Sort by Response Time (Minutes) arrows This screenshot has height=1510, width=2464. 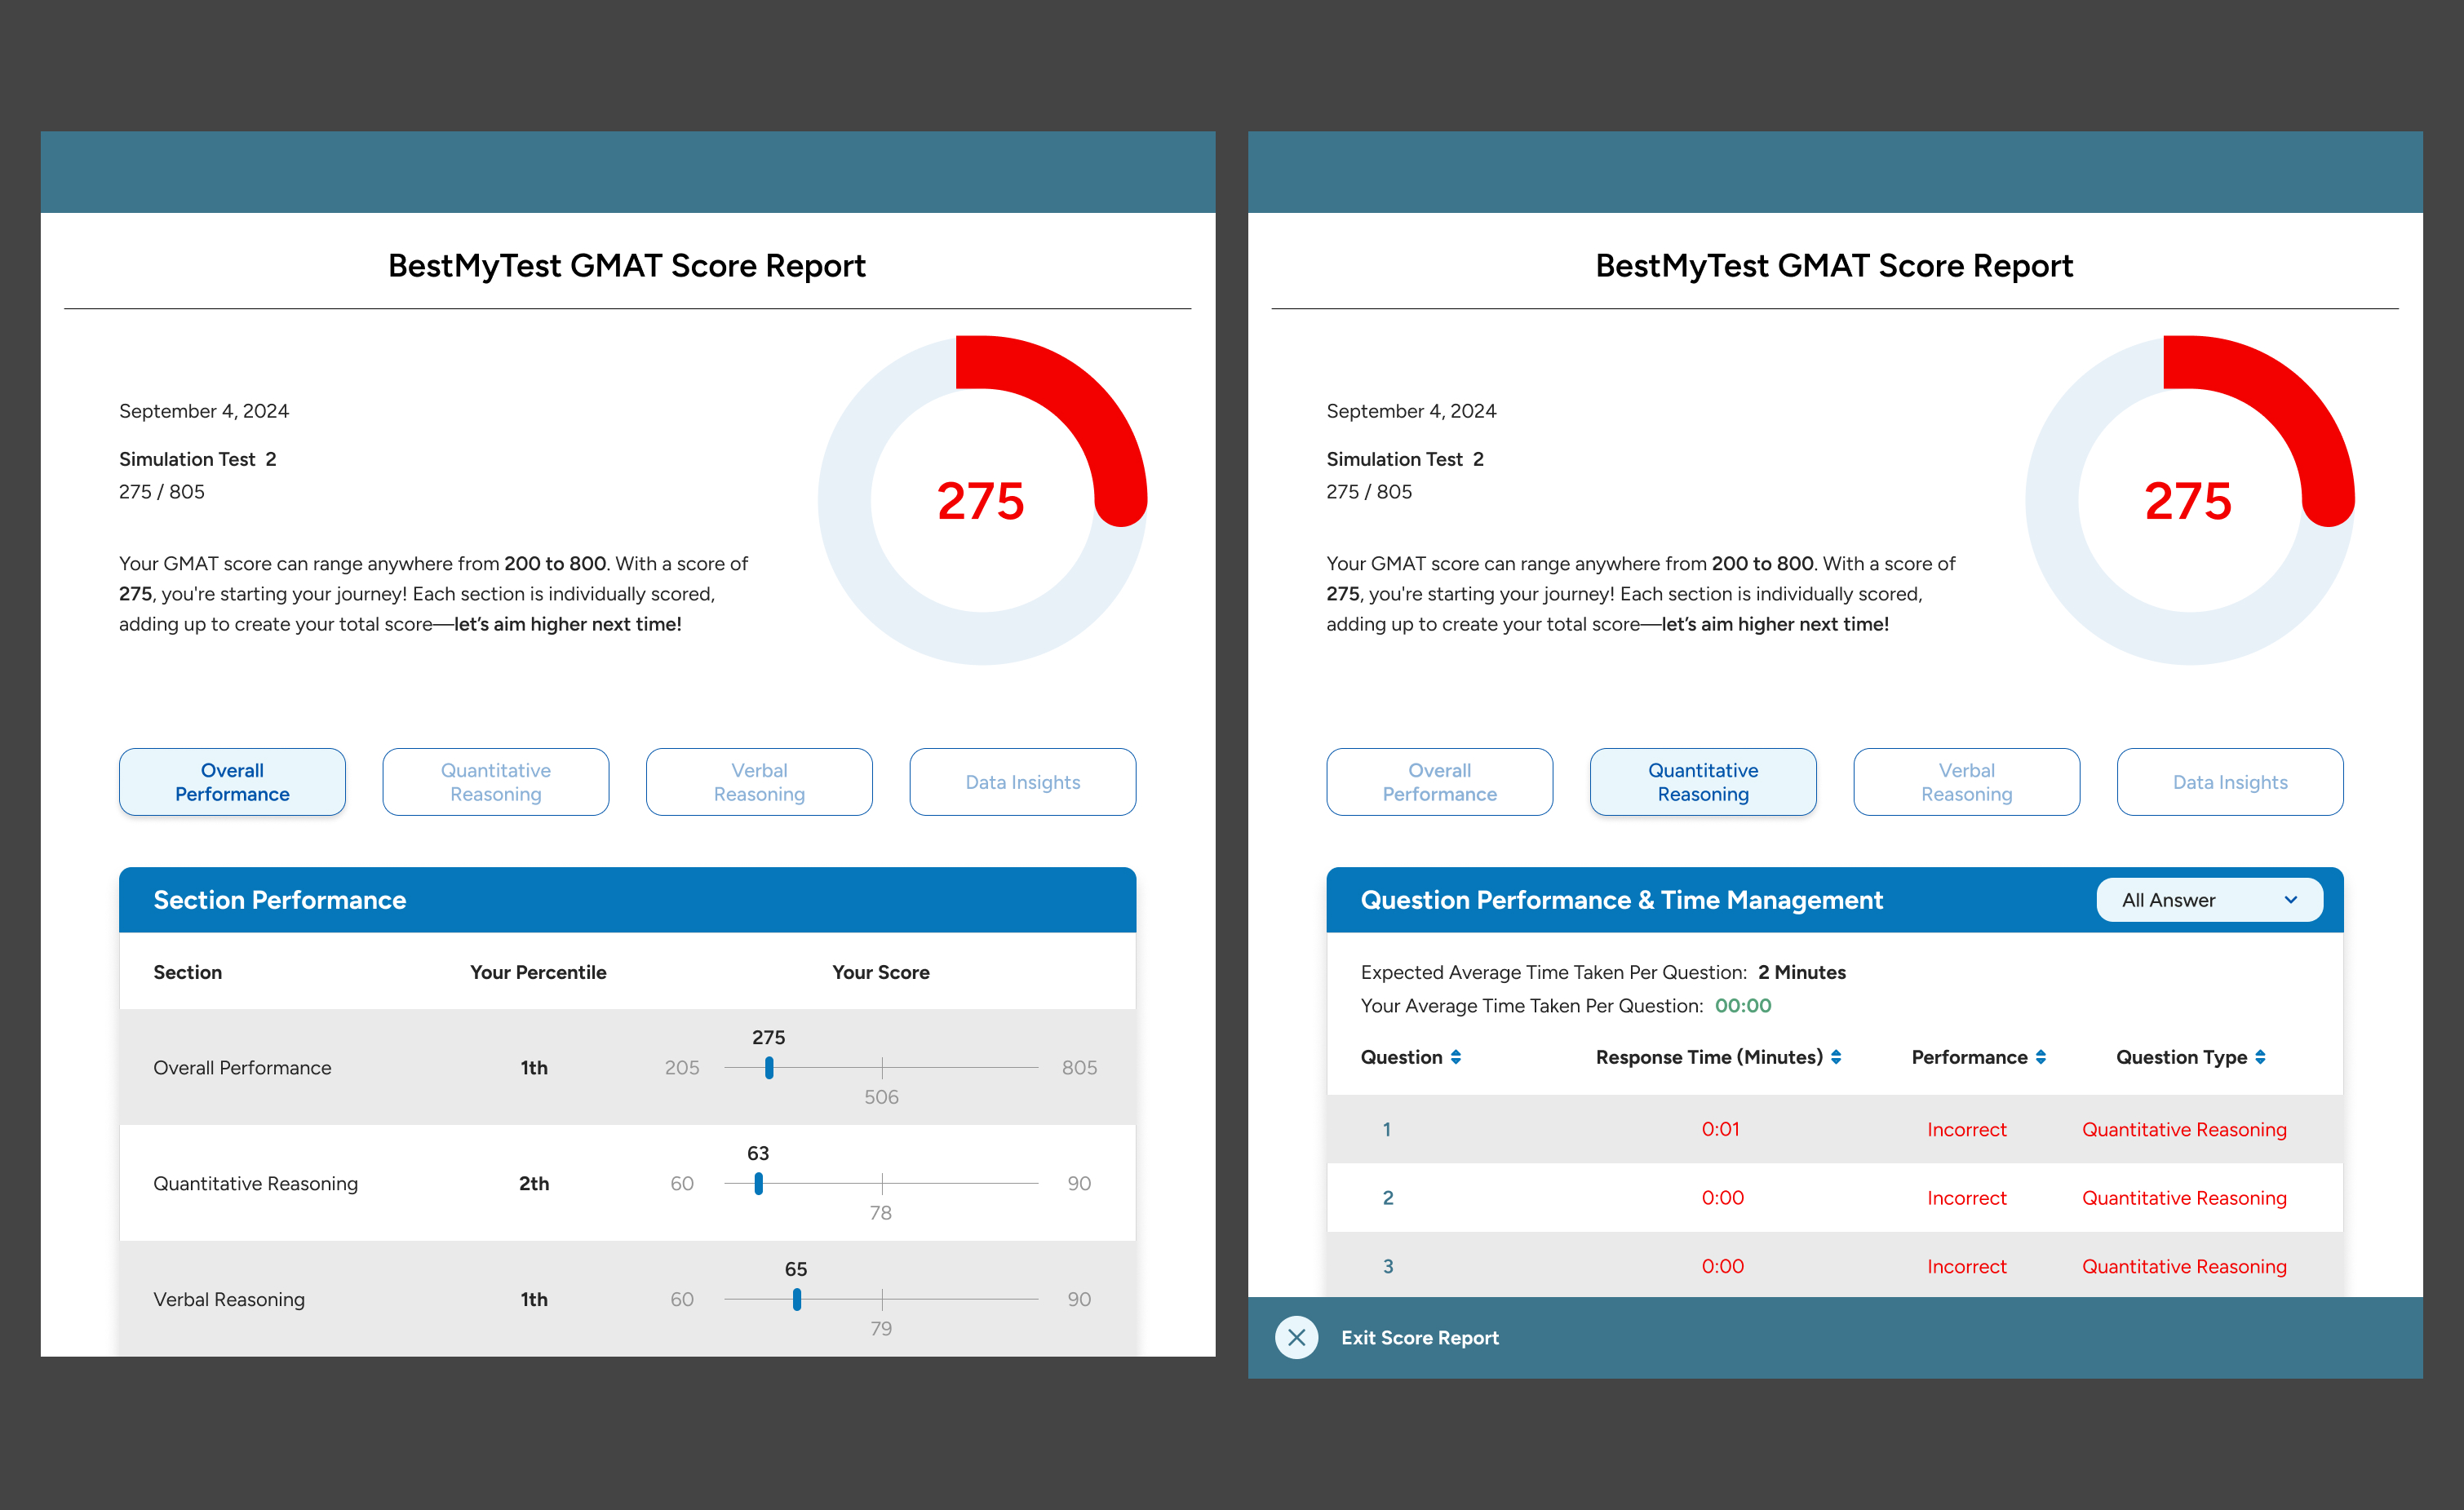(x=1836, y=1057)
